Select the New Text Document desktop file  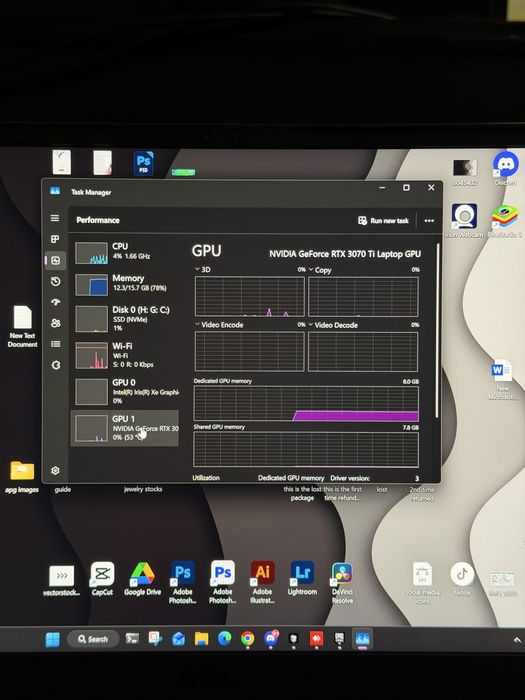click(22, 327)
